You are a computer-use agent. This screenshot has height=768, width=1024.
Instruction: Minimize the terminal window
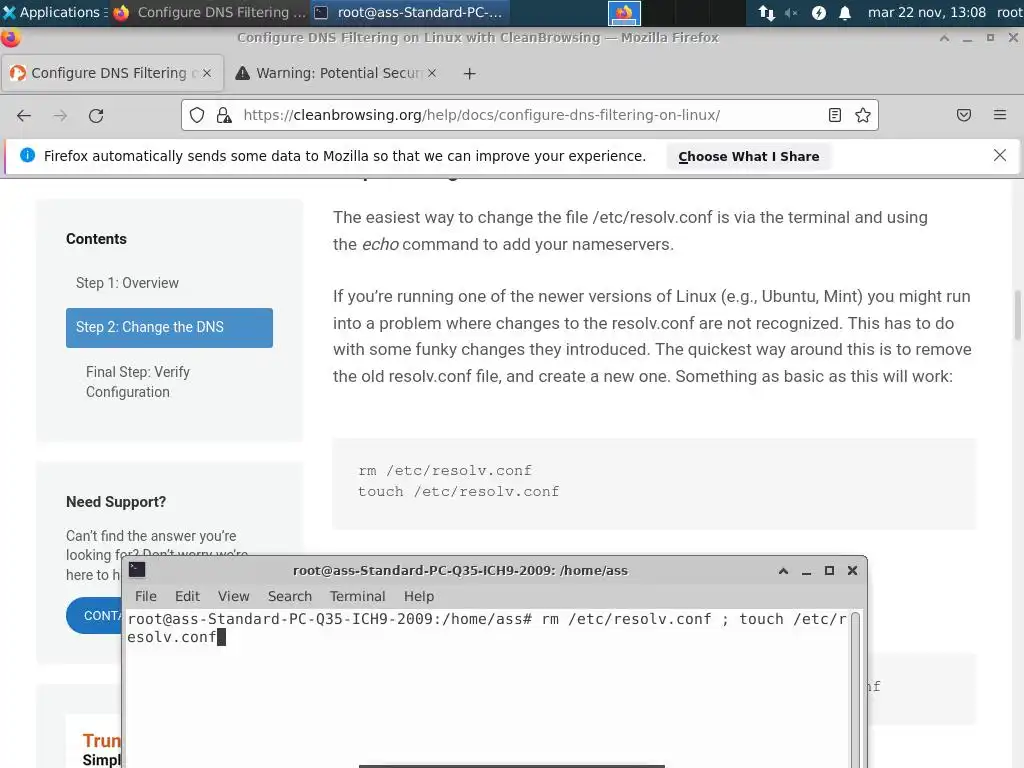[x=807, y=571]
